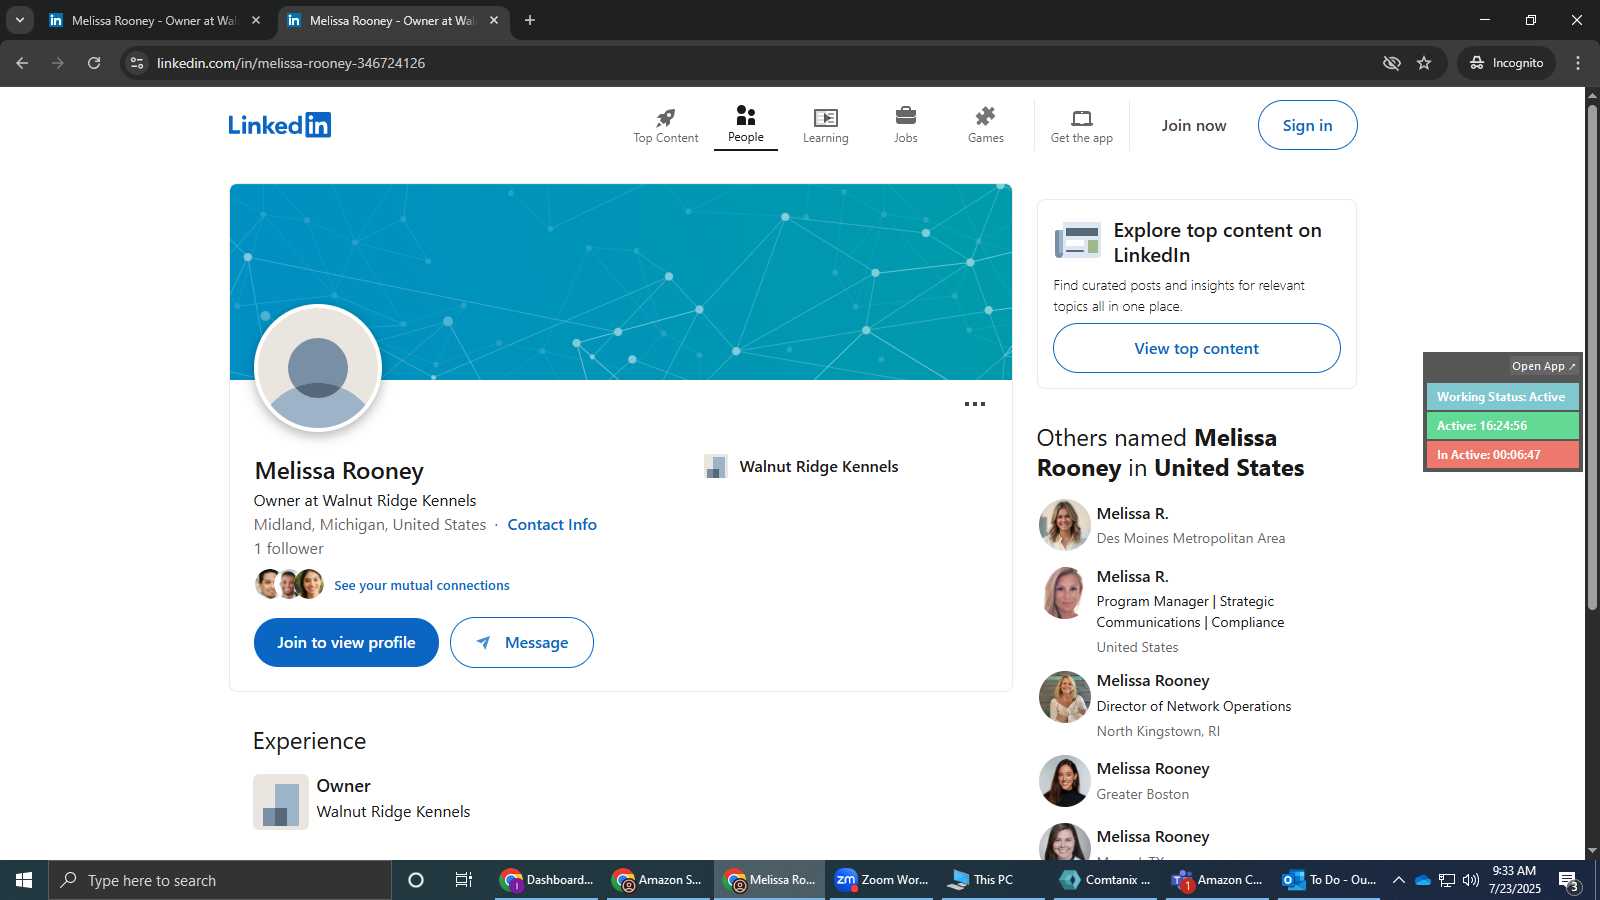
Task: Open Melissa R. from Des Moines
Action: [1132, 513]
